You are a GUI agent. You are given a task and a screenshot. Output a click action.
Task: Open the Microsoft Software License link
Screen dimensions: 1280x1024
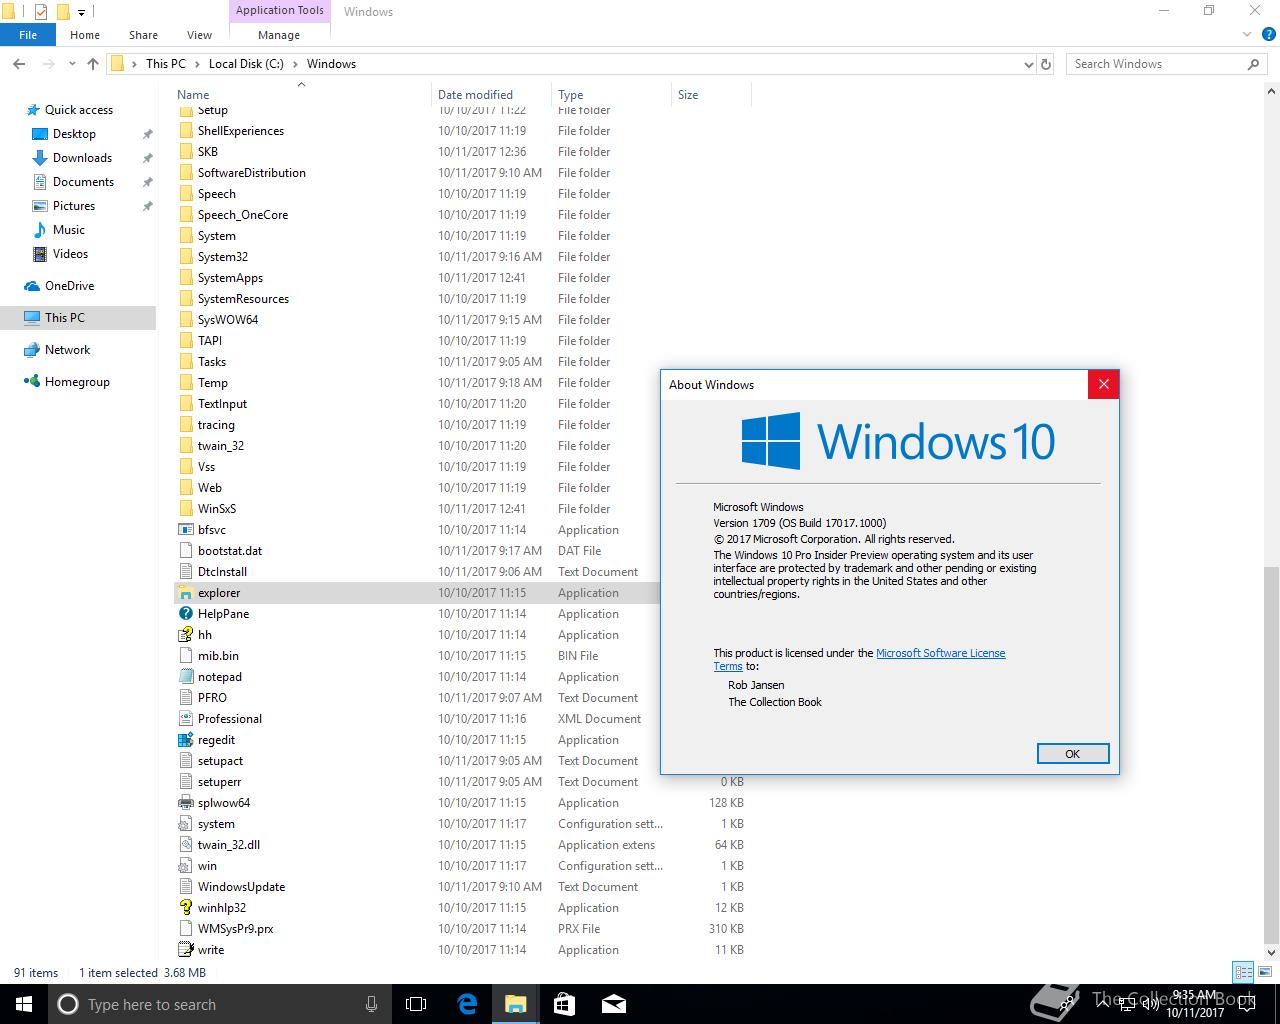940,653
